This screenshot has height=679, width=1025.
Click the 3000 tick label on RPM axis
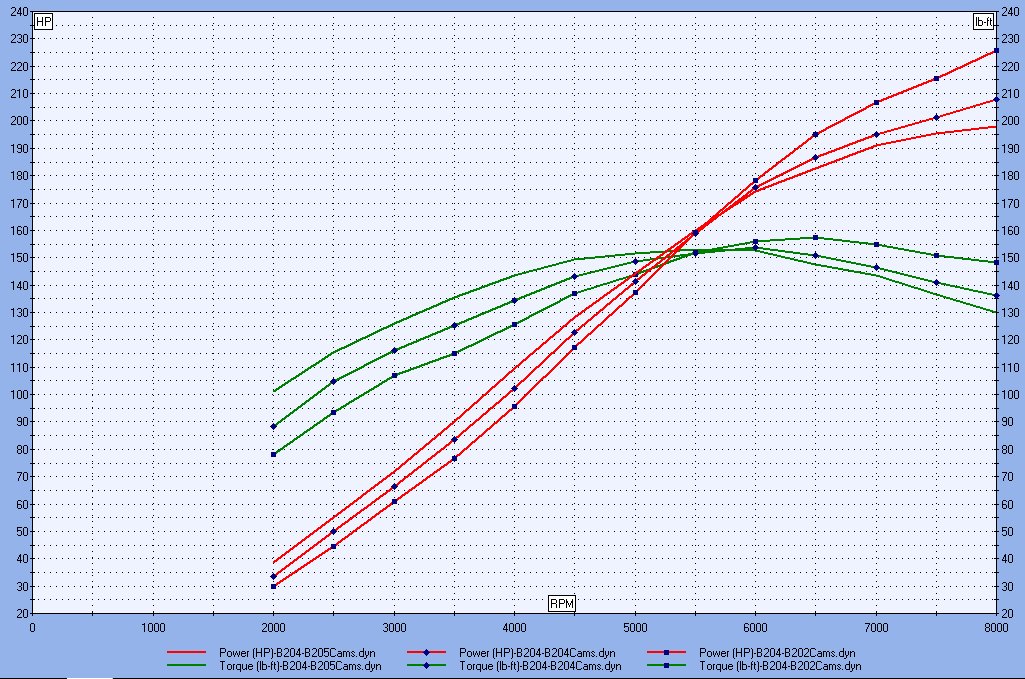394,628
